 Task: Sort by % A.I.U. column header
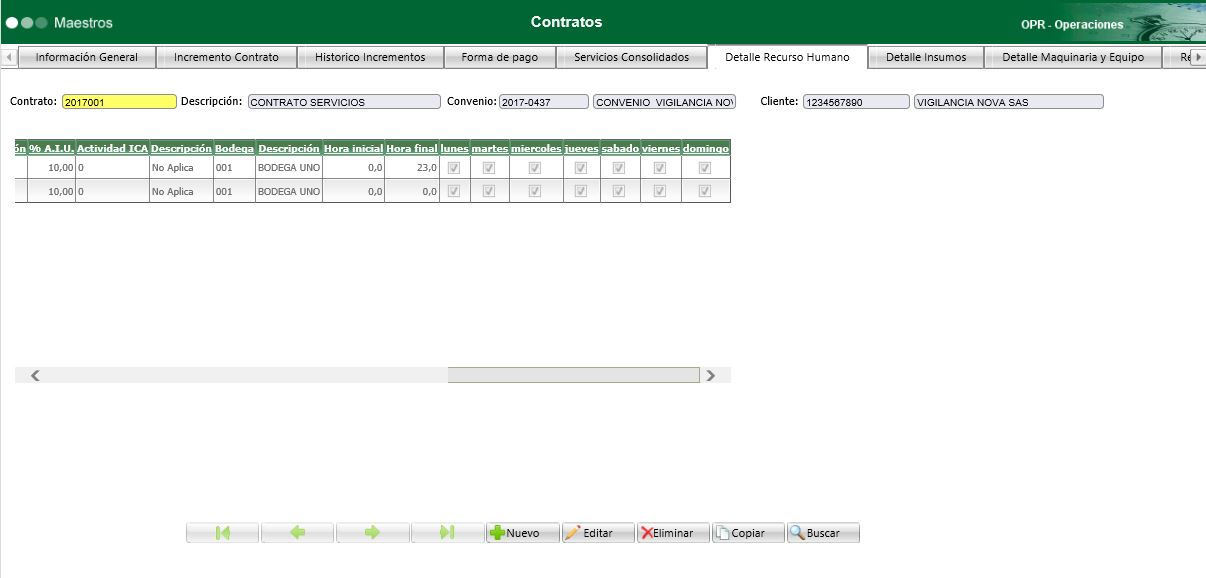[x=51, y=148]
